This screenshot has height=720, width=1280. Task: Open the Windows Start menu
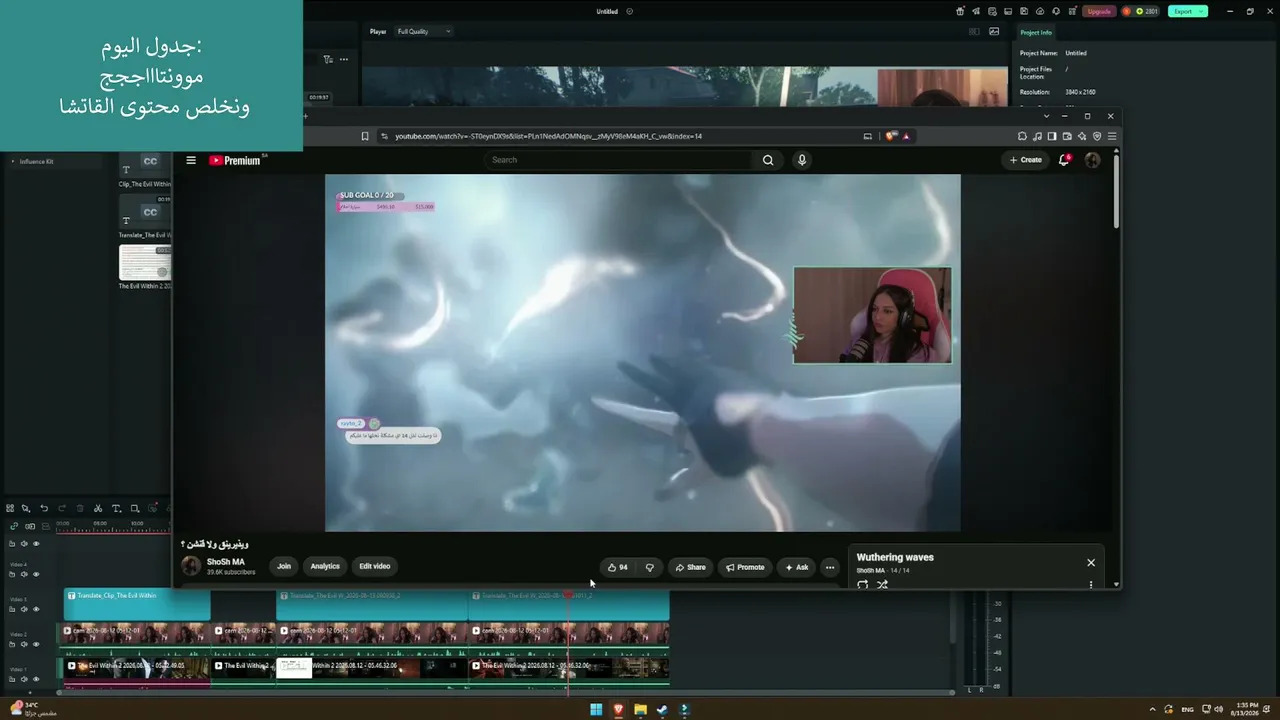596,710
